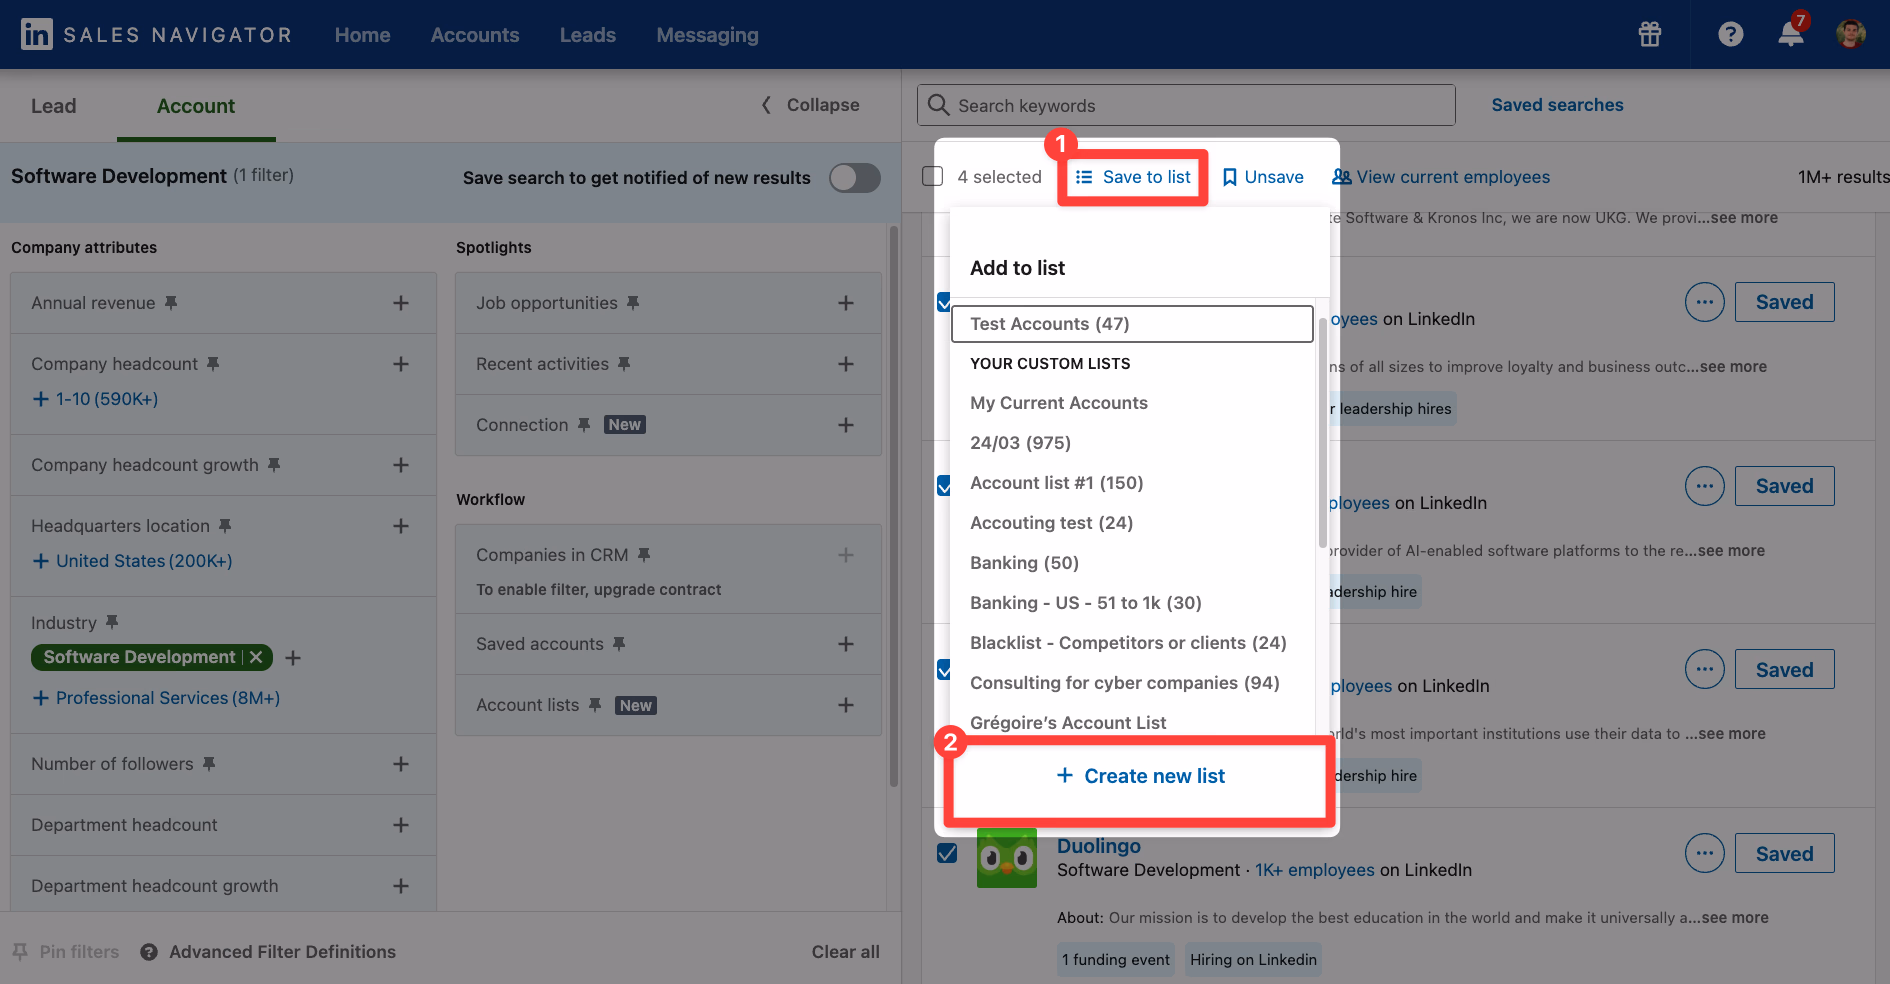Pin the Headquarters location filter
The width and height of the screenshot is (1890, 984).
(x=225, y=526)
